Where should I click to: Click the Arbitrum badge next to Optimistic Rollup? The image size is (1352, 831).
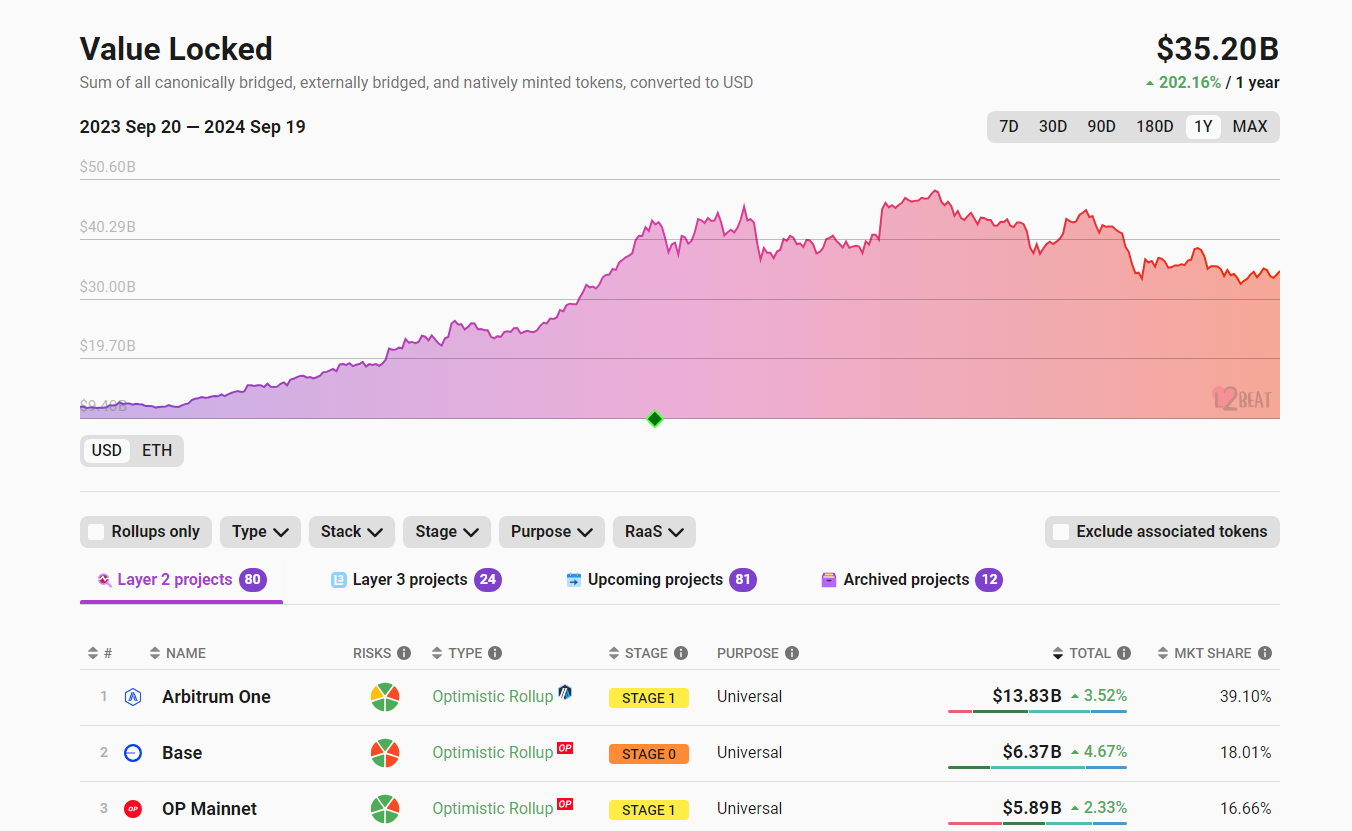click(x=566, y=692)
